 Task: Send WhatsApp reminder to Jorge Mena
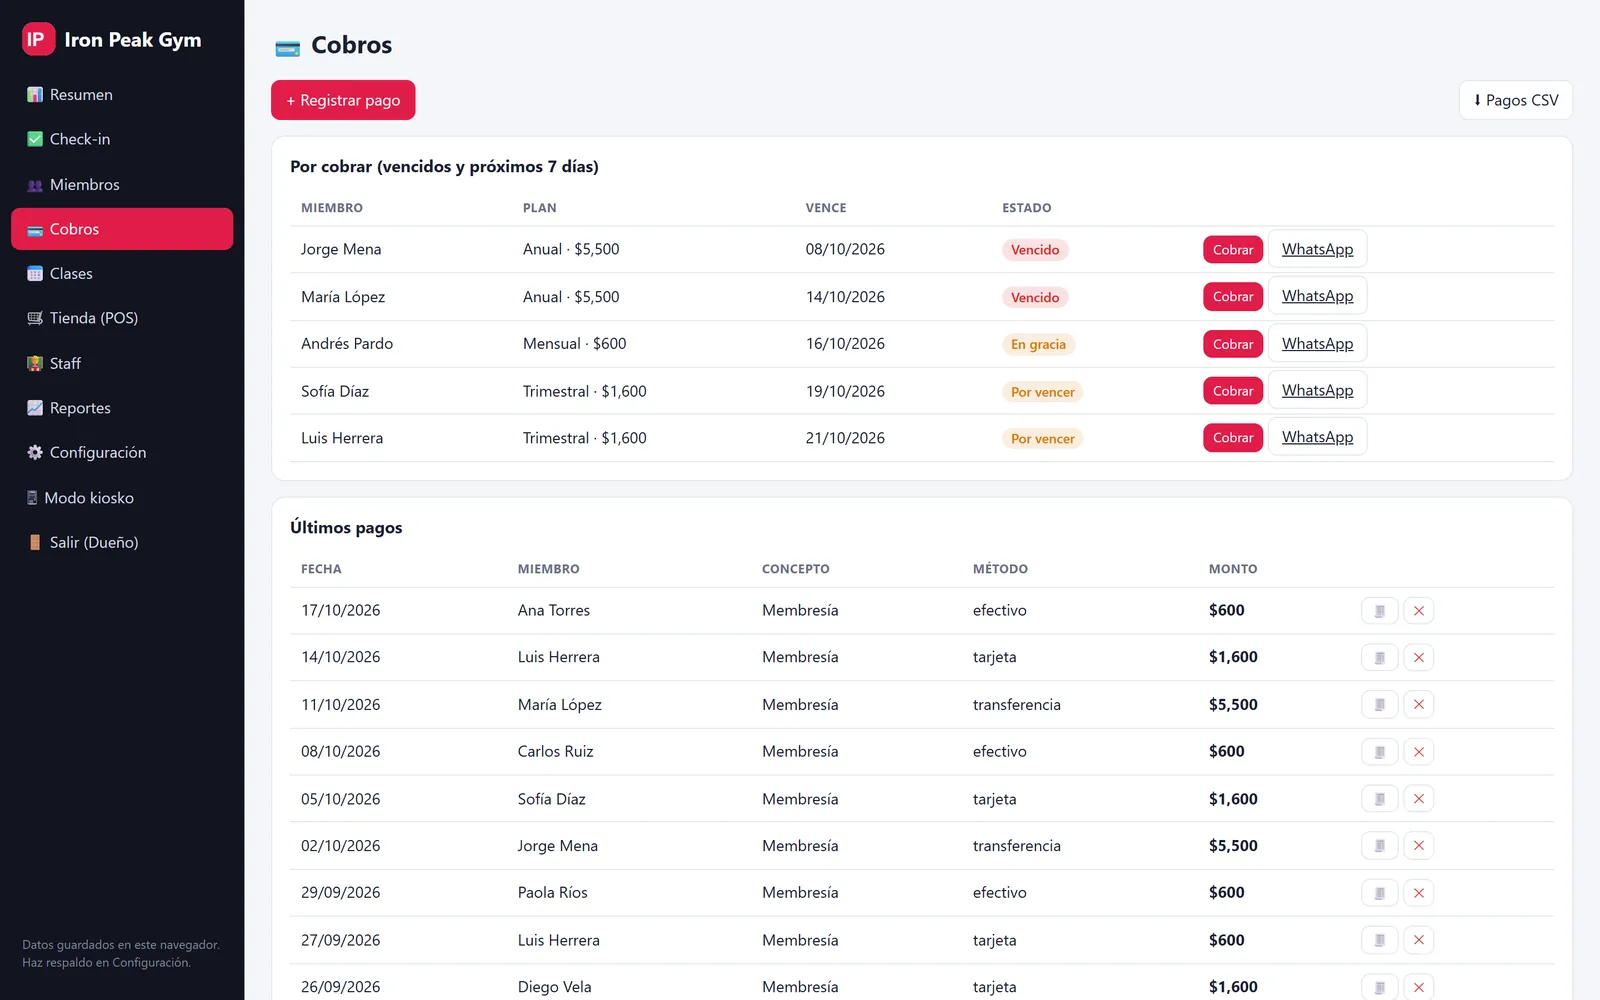pos(1317,249)
